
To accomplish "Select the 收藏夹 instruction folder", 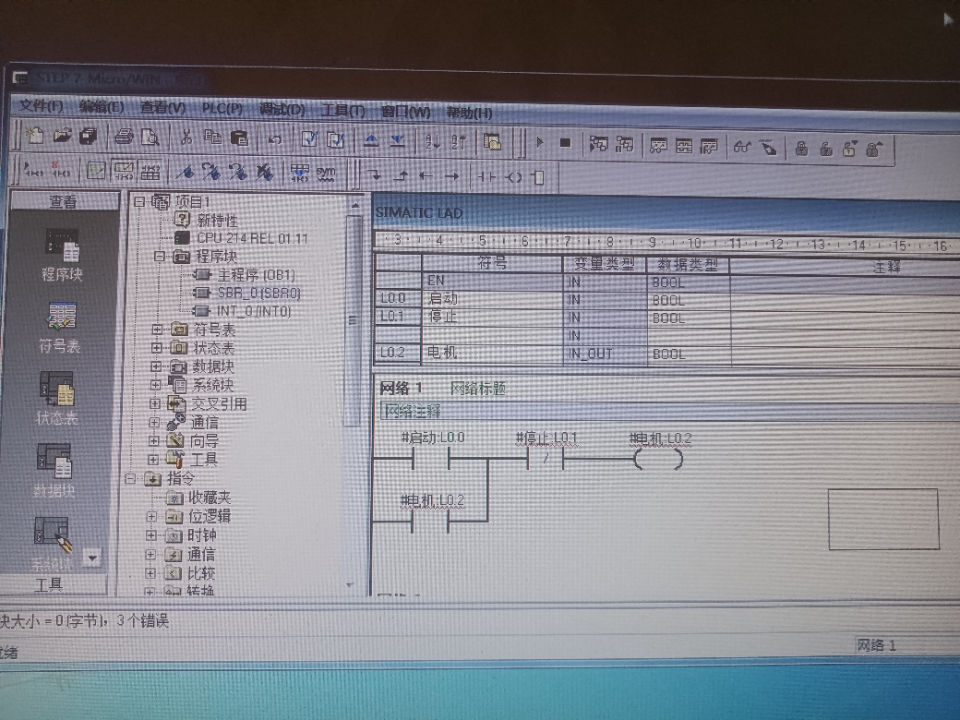I will (209, 498).
